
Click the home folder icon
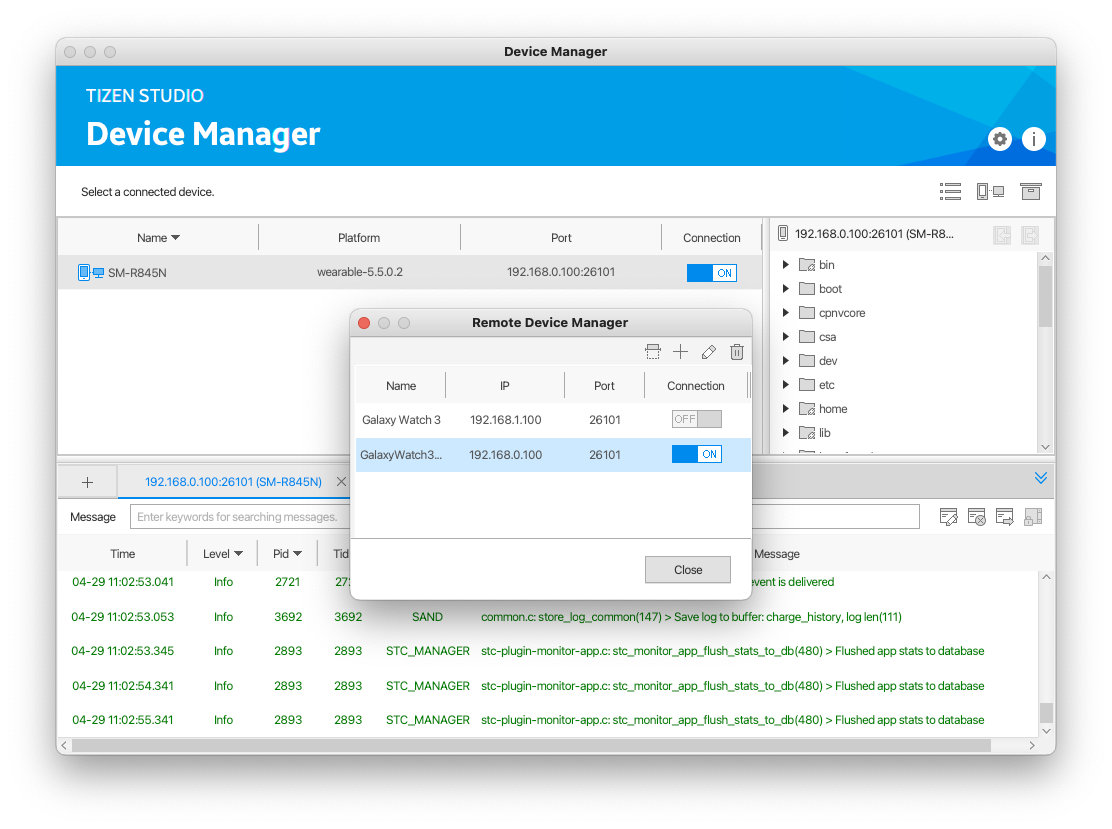click(x=807, y=408)
